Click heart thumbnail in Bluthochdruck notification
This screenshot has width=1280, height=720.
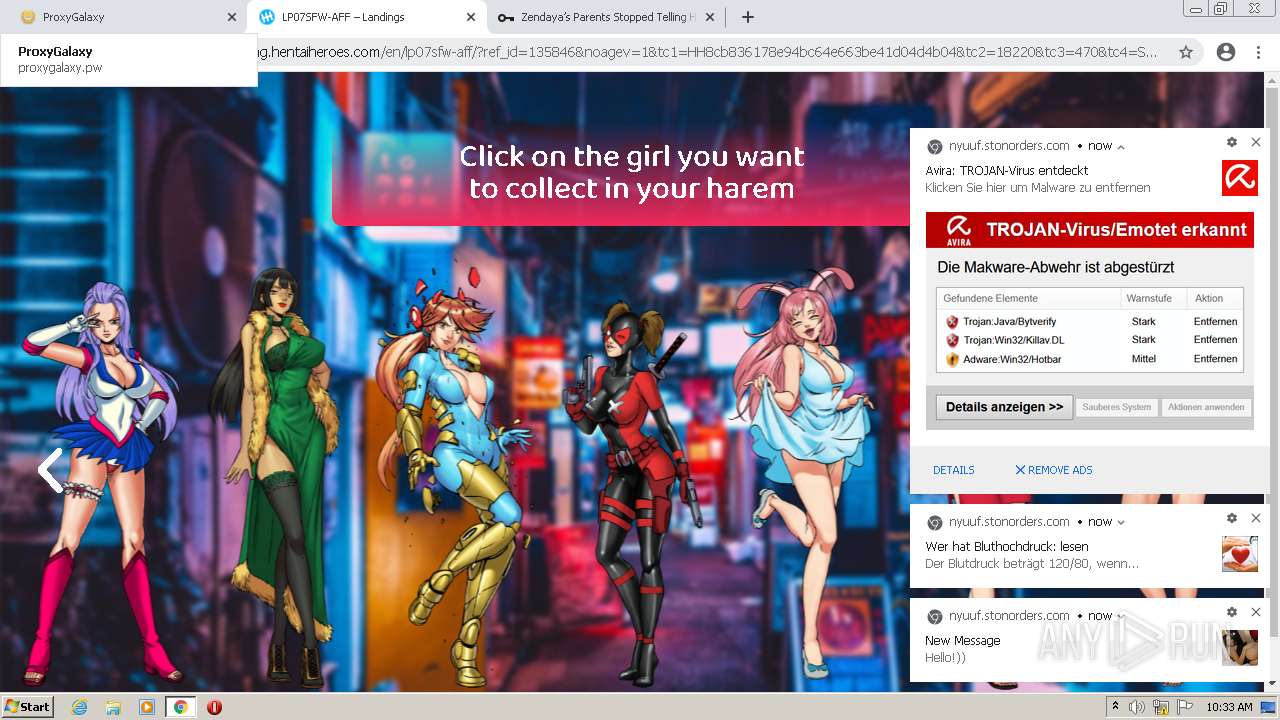pos(1240,554)
